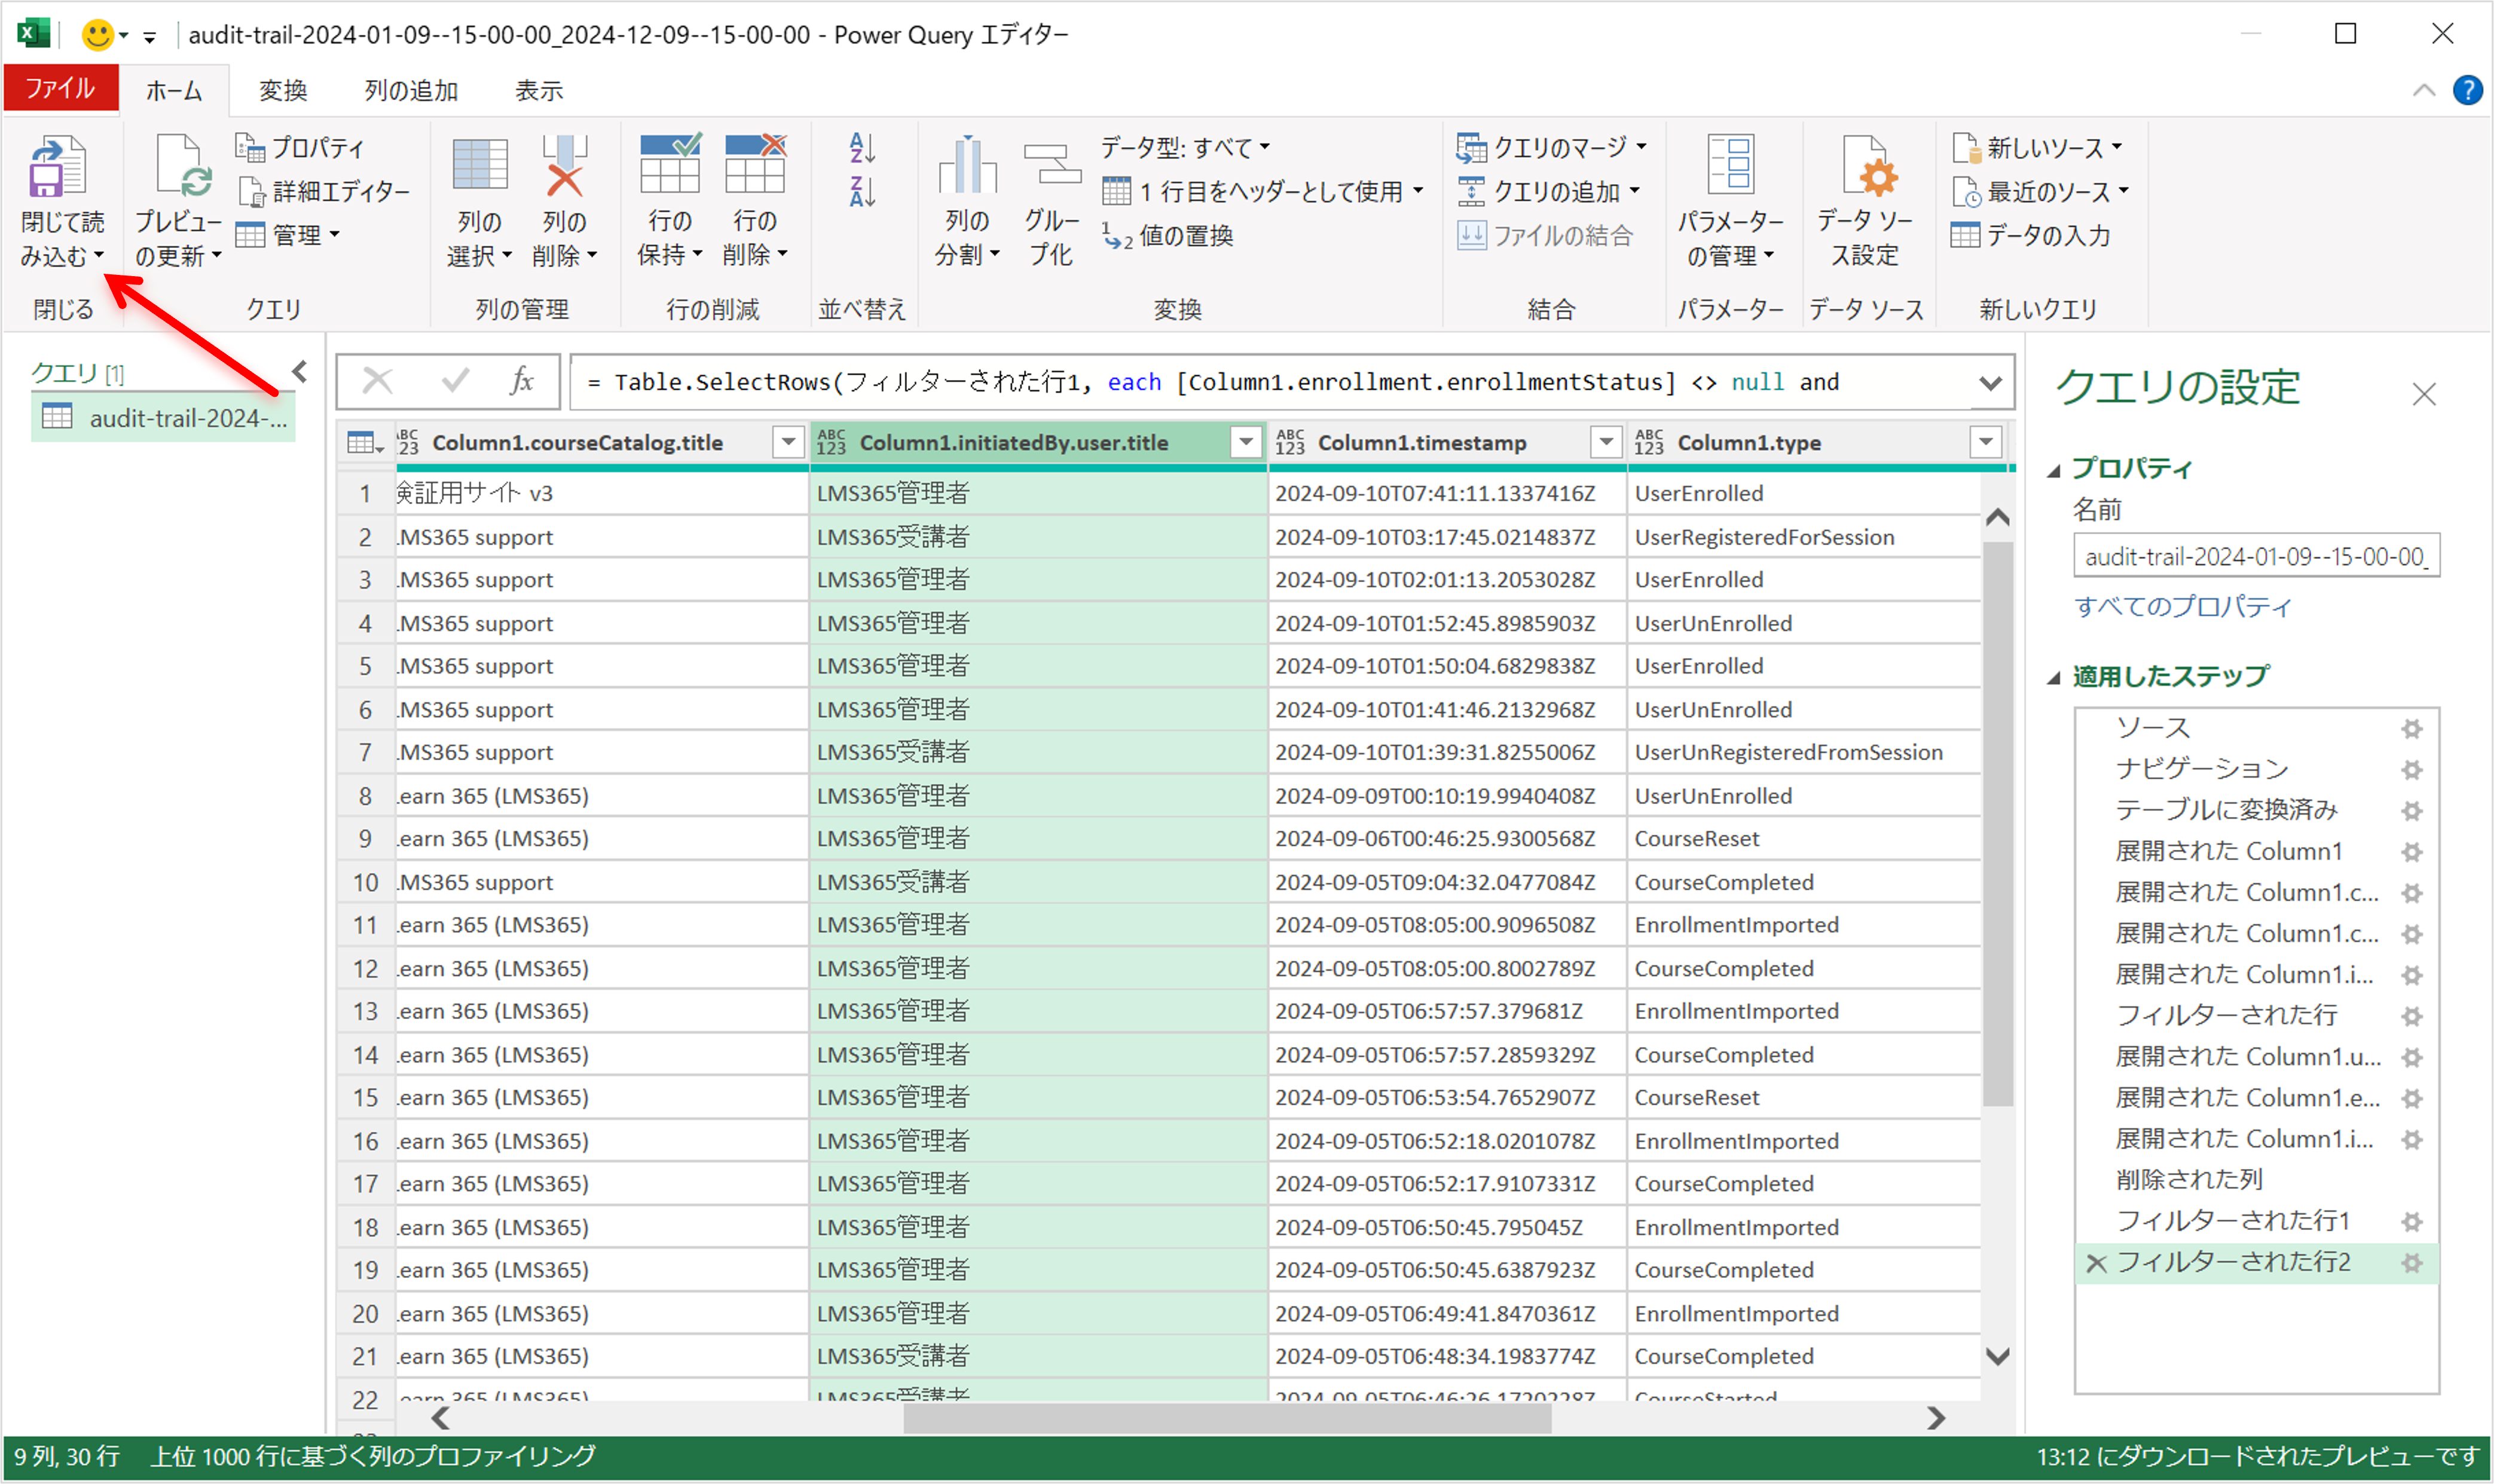
Task: Switch to the 変換 tab
Action: (x=283, y=91)
